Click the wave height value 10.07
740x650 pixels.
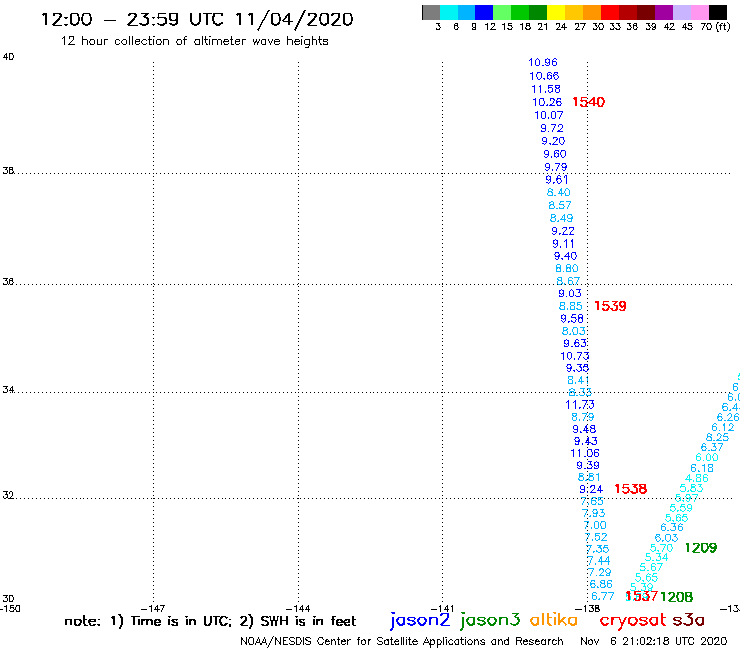tap(548, 115)
